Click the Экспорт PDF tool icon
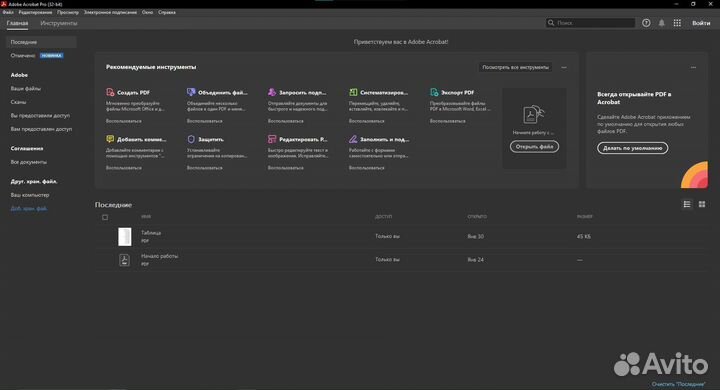 [434, 92]
